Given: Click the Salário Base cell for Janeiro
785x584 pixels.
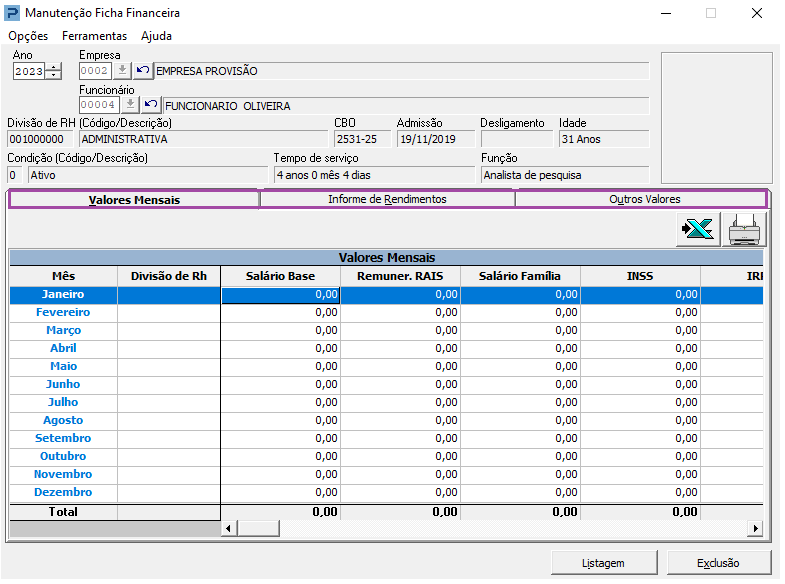Looking at the screenshot, I should point(281,295).
